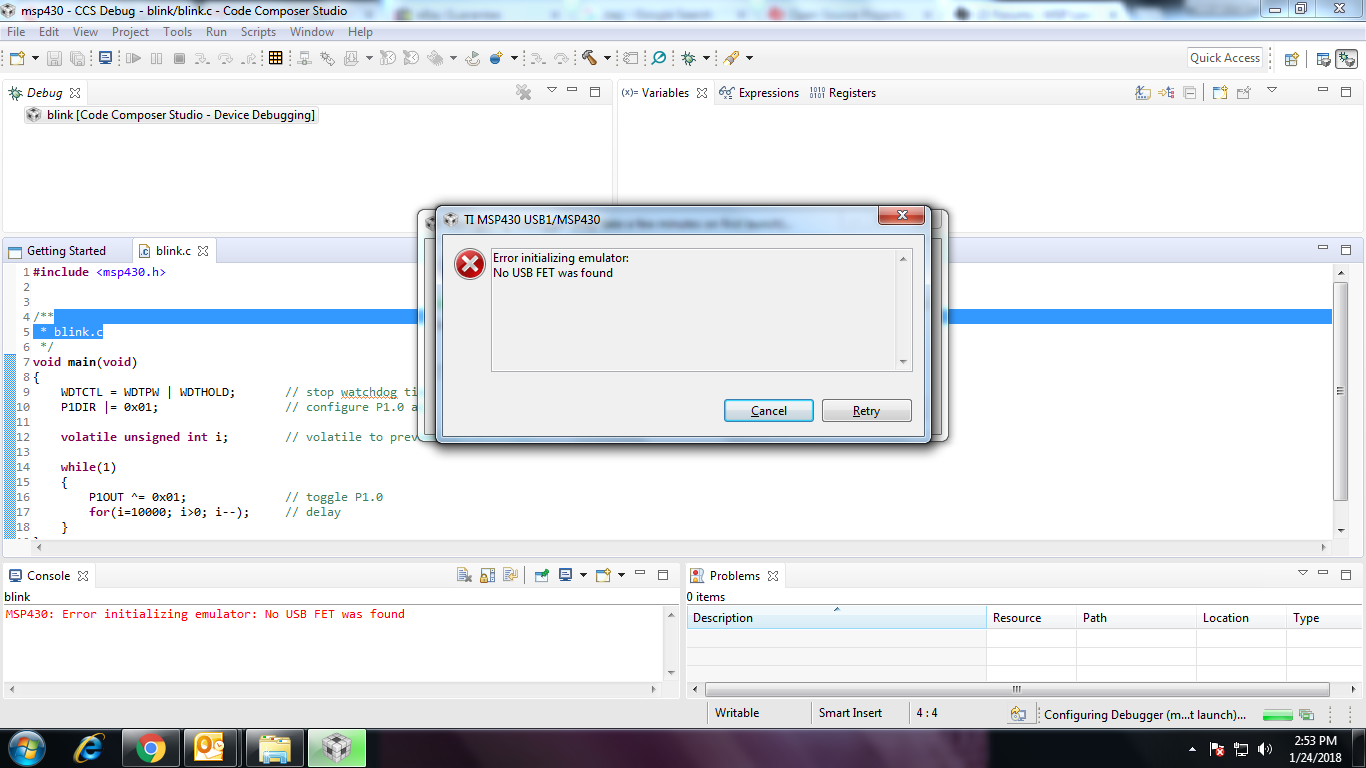
Task: Click the Pin Console icon
Action: pos(541,575)
